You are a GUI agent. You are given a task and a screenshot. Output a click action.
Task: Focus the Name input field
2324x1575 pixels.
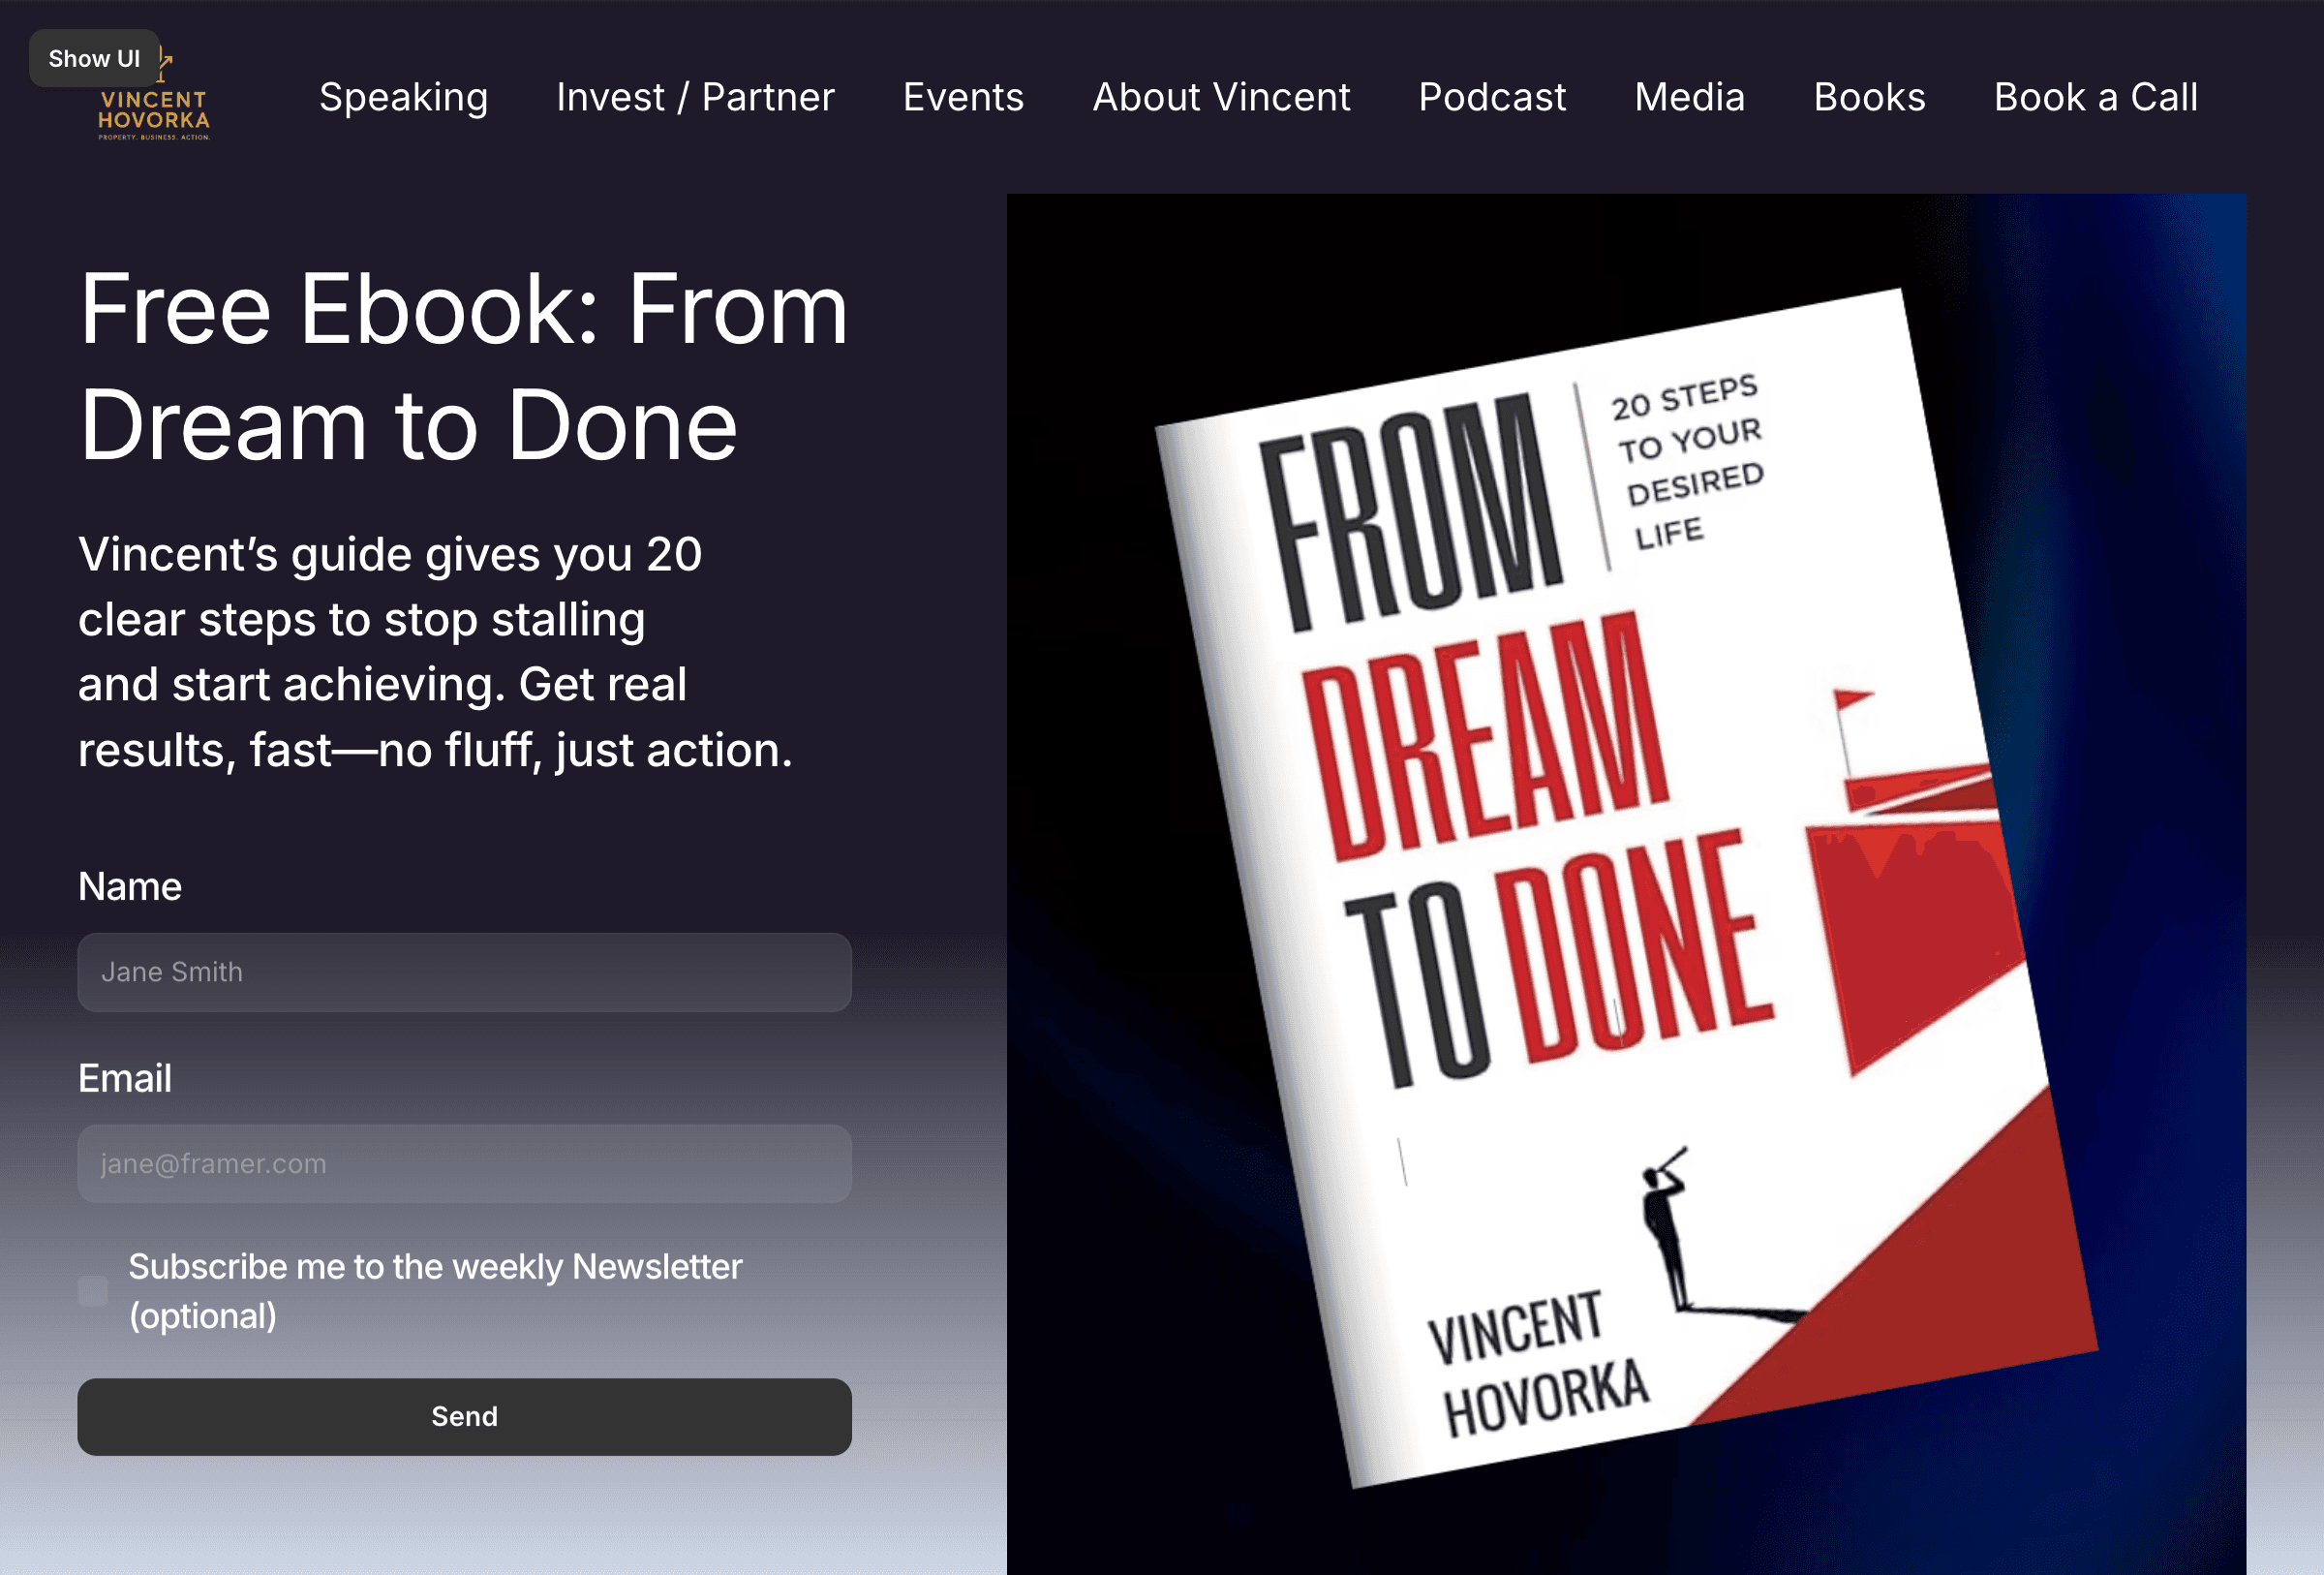point(465,972)
